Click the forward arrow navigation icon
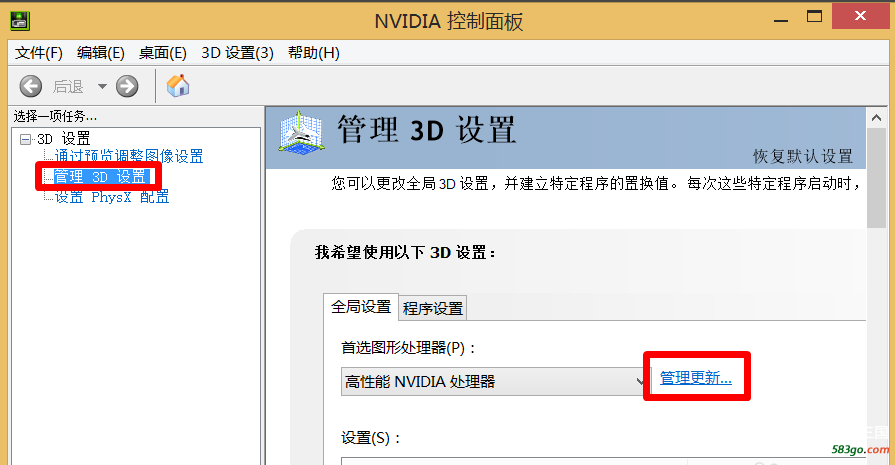Image resolution: width=895 pixels, height=465 pixels. (x=127, y=86)
